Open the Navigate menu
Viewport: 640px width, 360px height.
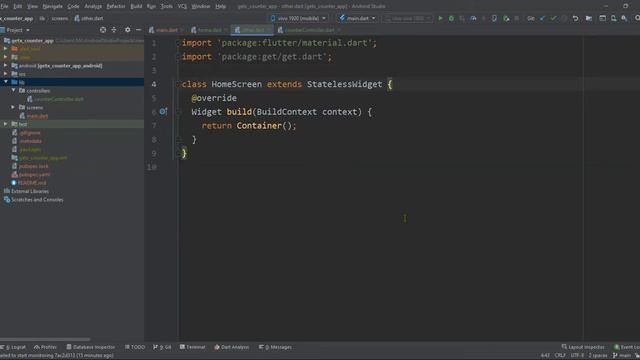pos(53,6)
